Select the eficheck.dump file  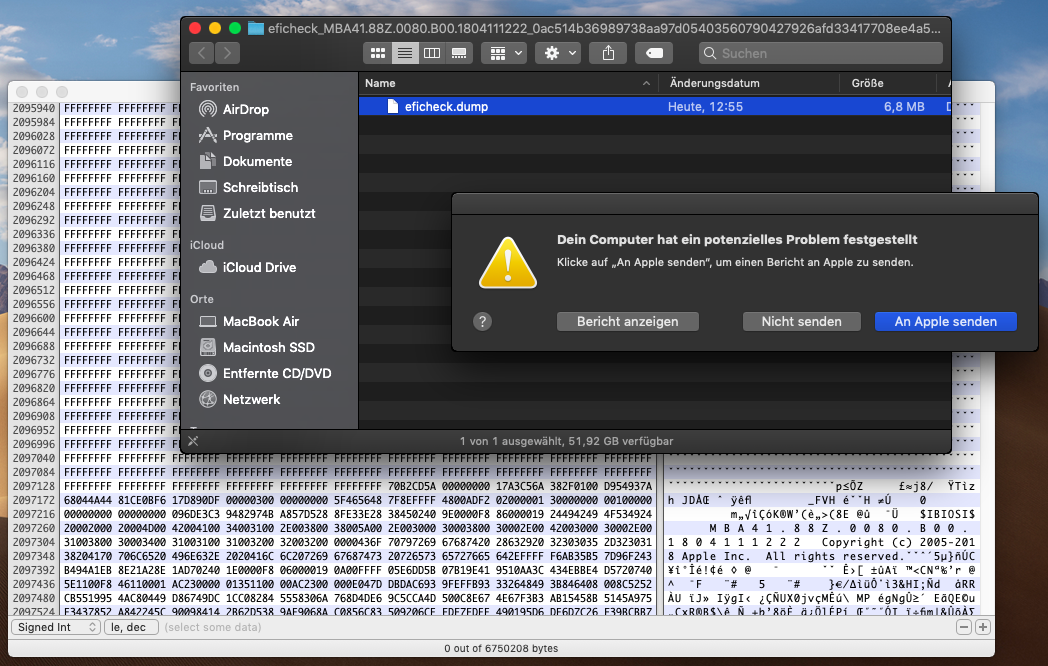coord(654,106)
